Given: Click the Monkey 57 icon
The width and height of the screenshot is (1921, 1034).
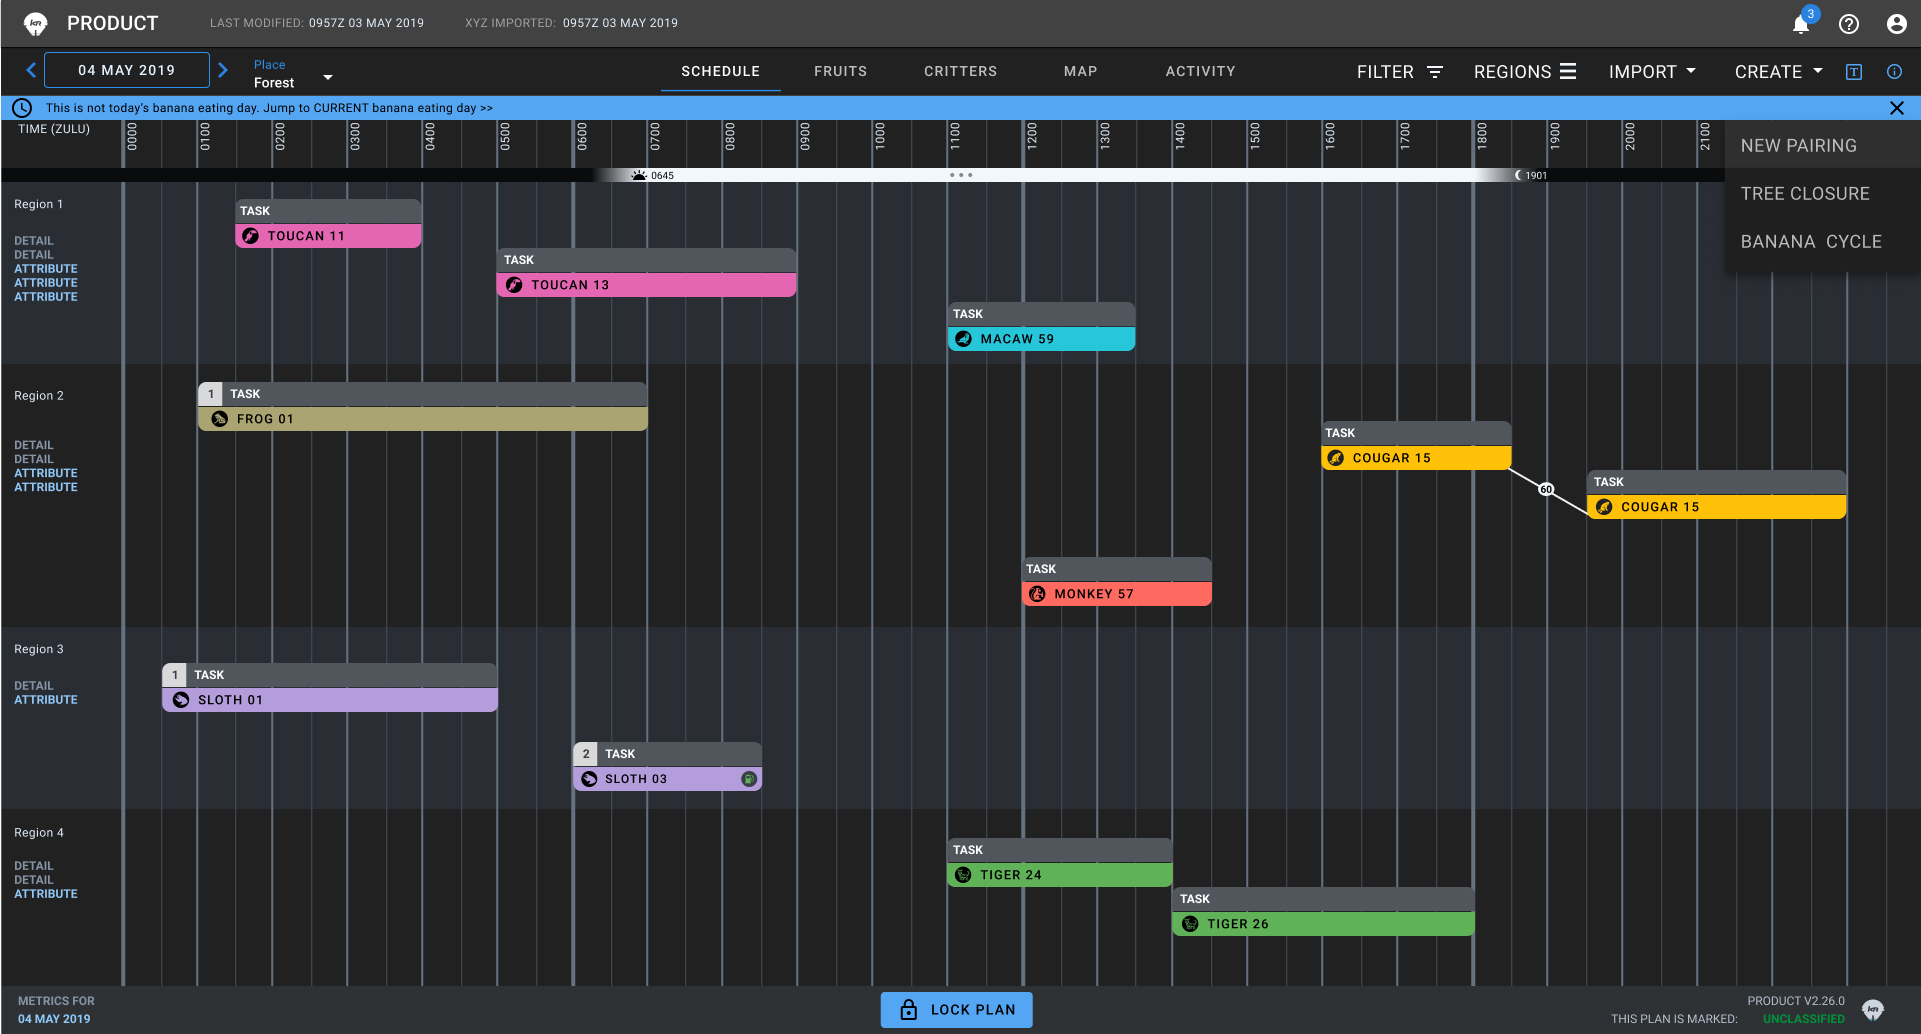Looking at the screenshot, I should [x=1037, y=594].
